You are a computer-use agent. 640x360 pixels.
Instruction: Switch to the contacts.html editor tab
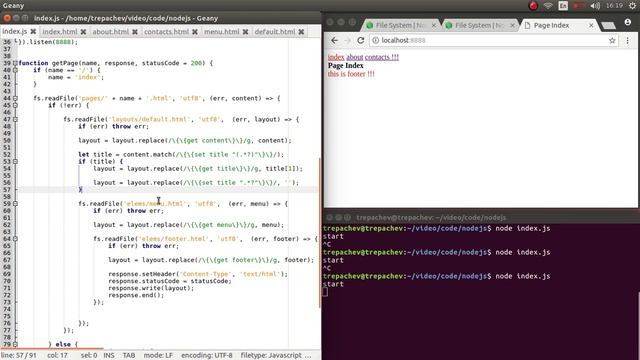click(166, 31)
